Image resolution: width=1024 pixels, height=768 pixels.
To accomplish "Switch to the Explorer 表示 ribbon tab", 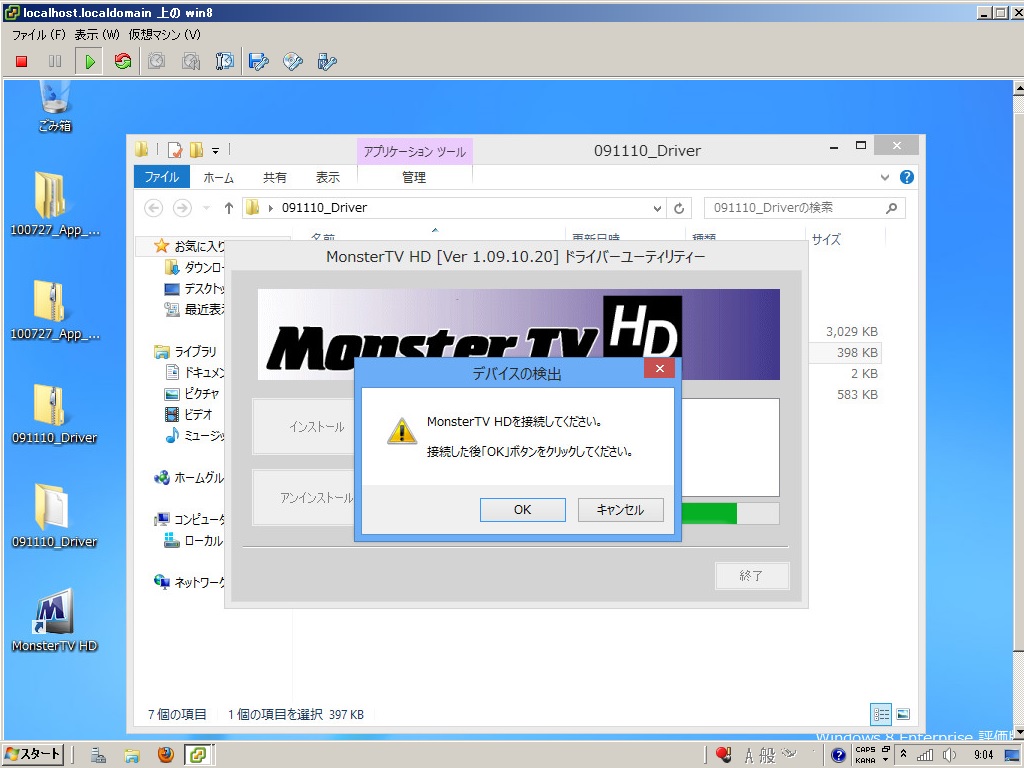I will pyautogui.click(x=328, y=177).
